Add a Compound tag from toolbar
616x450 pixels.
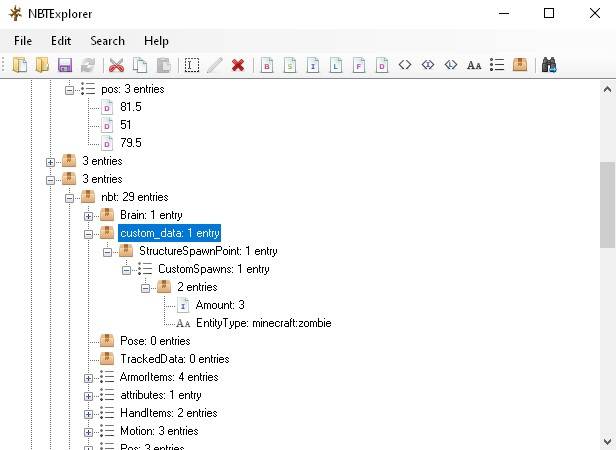(x=520, y=64)
